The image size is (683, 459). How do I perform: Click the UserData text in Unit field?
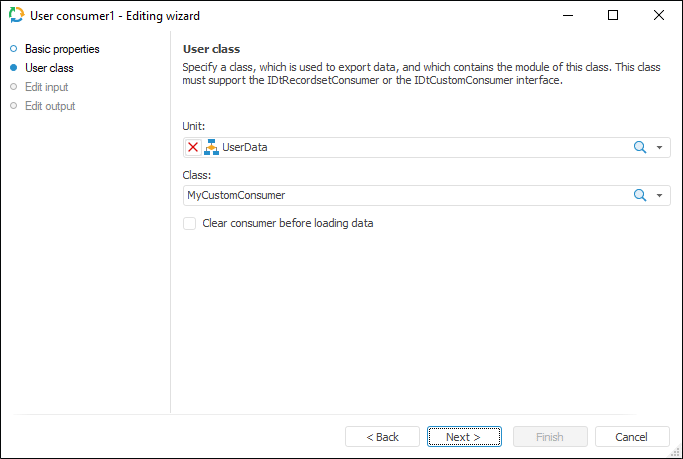(x=245, y=147)
